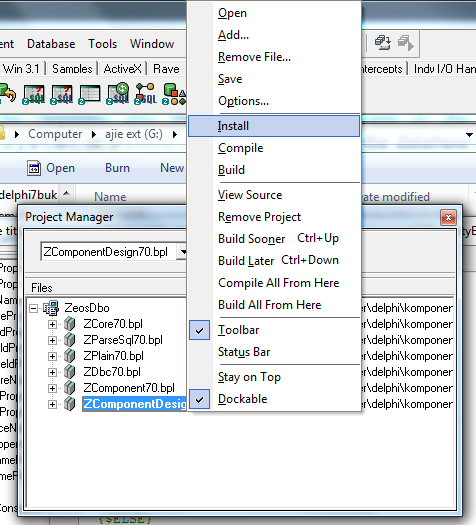Close the Project Manager window
476x525 pixels.
(448, 218)
